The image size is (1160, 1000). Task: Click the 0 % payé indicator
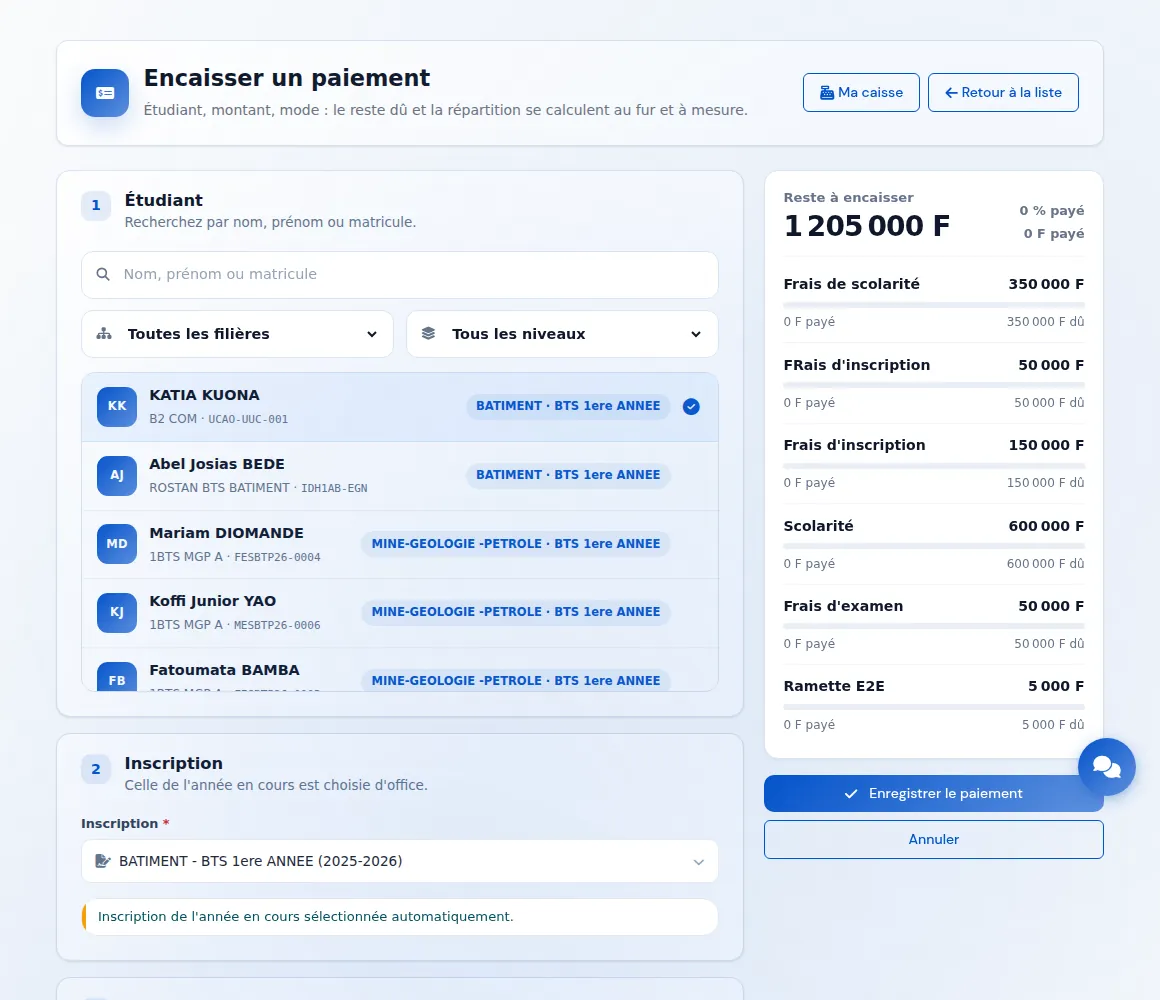click(x=1051, y=211)
